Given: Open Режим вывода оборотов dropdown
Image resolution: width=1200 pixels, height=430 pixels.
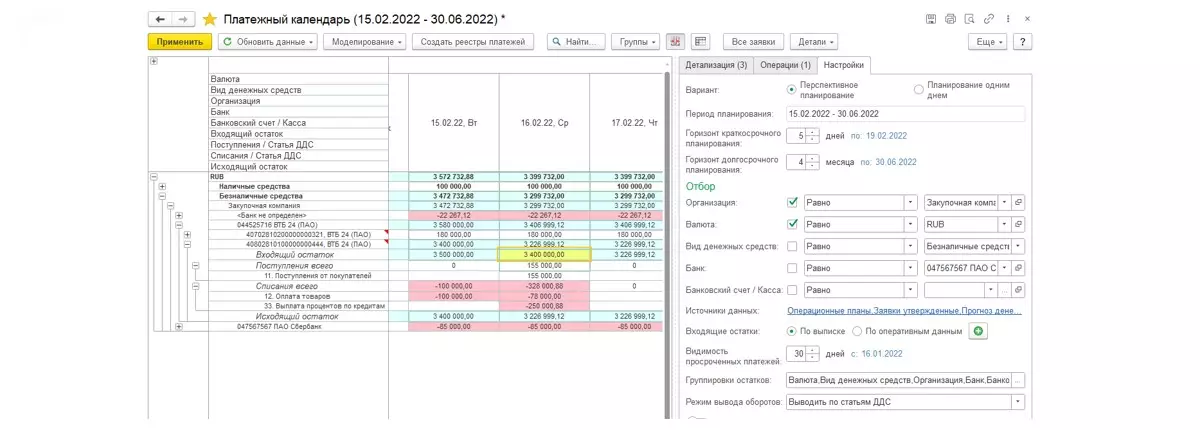Looking at the screenshot, I should (1018, 402).
